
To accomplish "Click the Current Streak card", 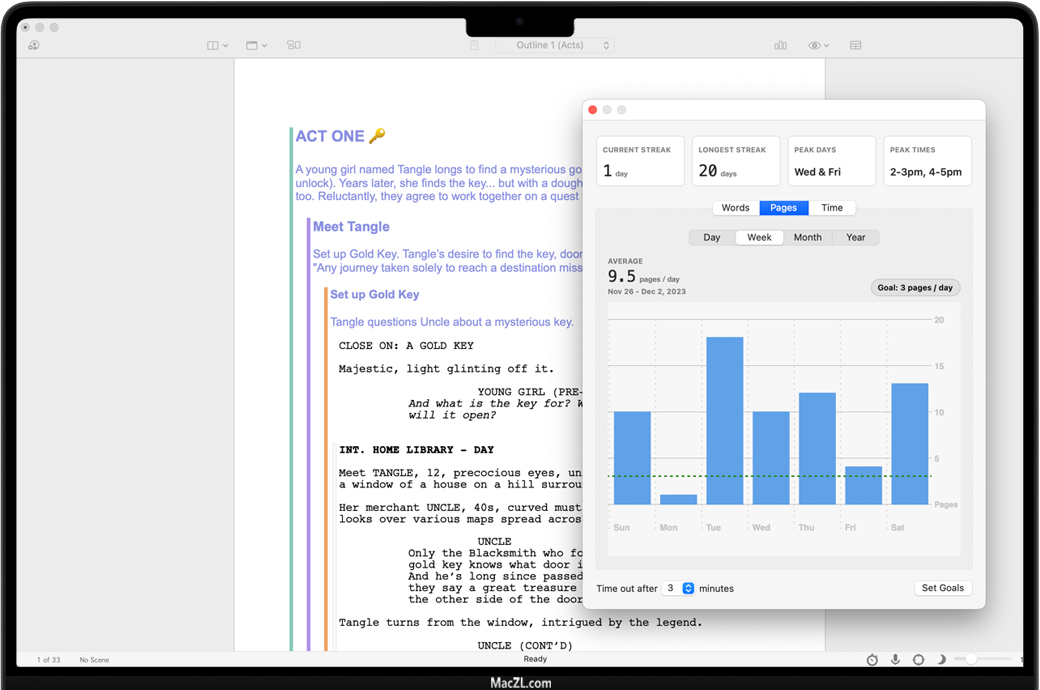I will point(640,161).
